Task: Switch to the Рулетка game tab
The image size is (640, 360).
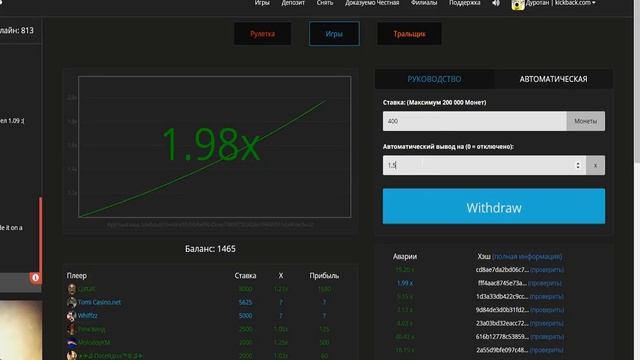Action: 262,34
